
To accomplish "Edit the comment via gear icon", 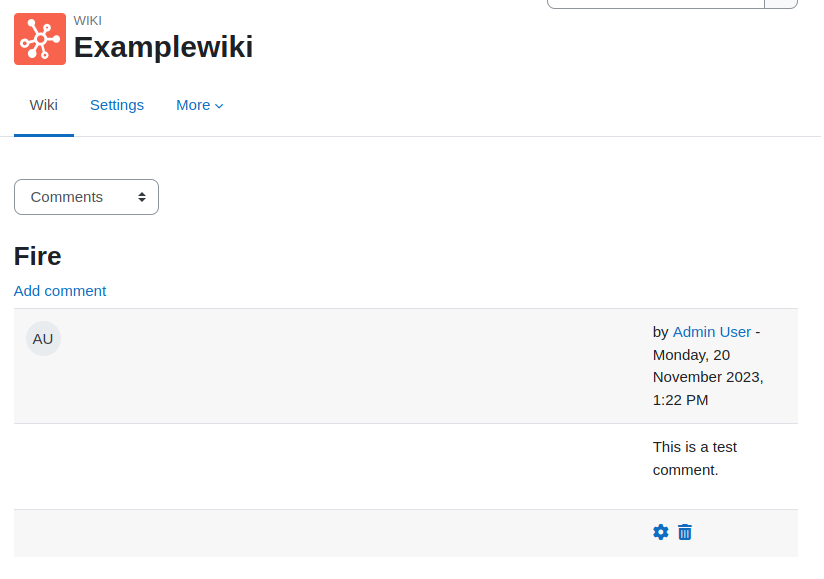I will (661, 532).
